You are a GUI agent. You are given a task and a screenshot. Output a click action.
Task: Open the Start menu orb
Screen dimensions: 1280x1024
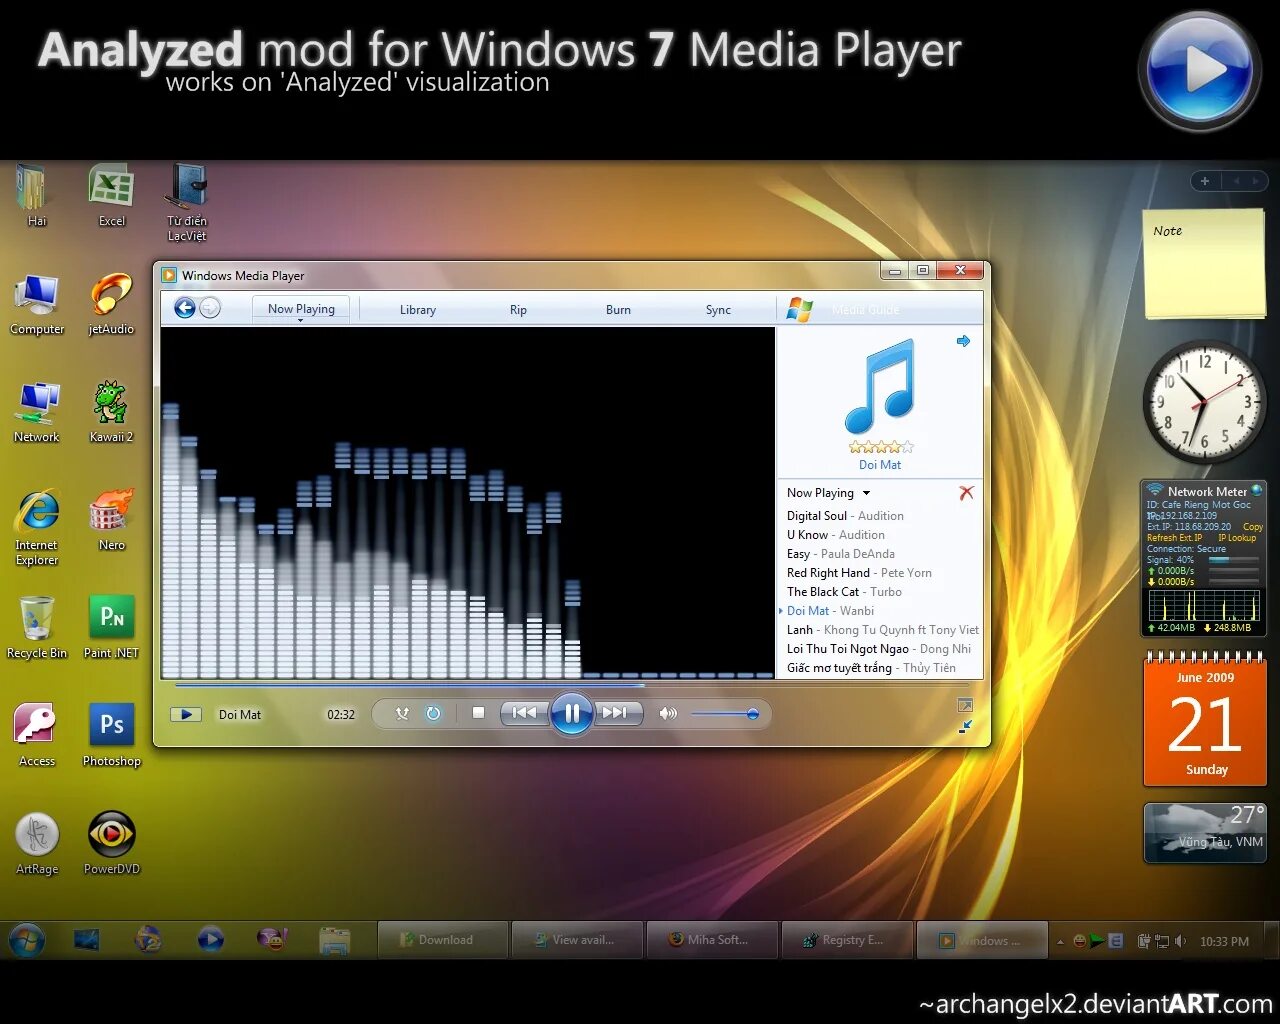click(27, 940)
